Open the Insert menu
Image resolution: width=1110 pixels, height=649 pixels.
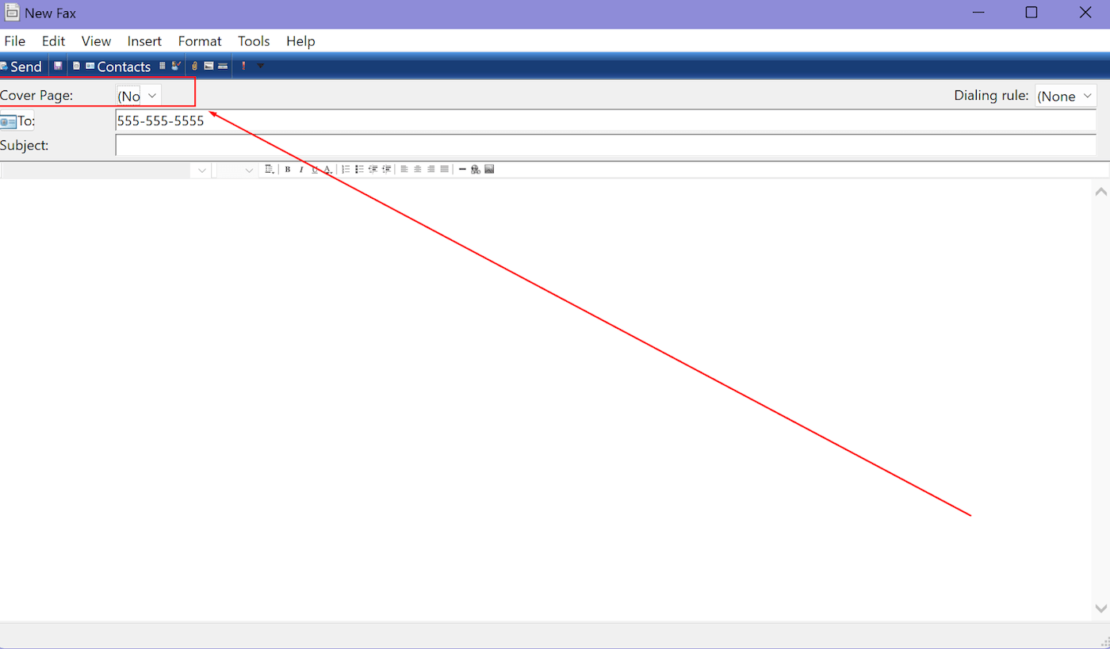click(x=144, y=41)
